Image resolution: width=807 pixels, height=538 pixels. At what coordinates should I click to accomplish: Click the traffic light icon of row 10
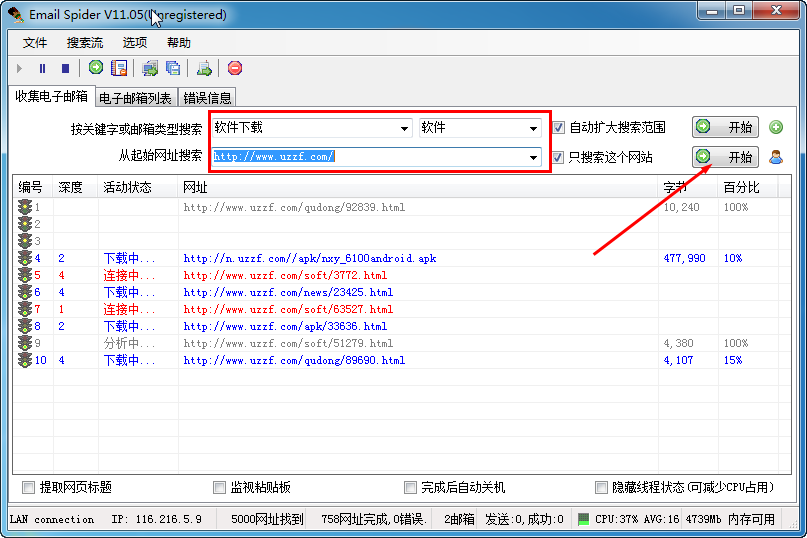[25, 360]
